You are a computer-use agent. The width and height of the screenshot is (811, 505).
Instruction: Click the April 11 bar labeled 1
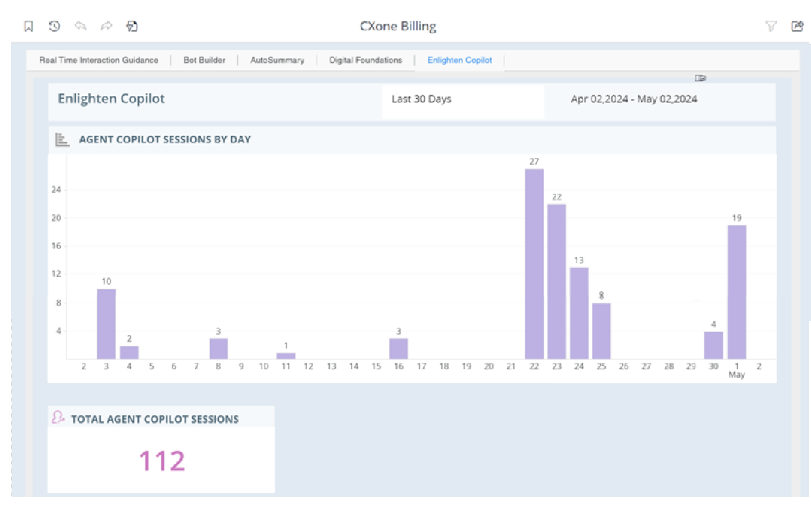(x=286, y=356)
